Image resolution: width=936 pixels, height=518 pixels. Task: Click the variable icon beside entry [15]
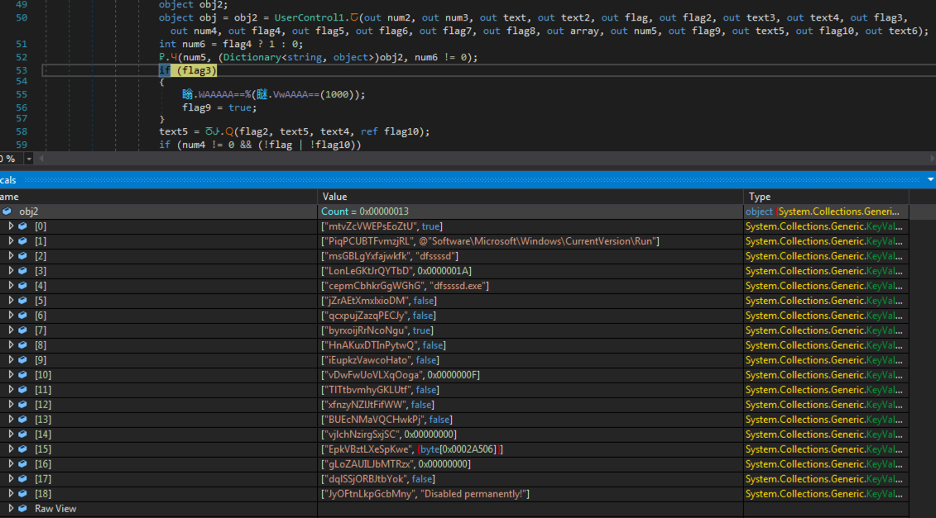(x=24, y=449)
